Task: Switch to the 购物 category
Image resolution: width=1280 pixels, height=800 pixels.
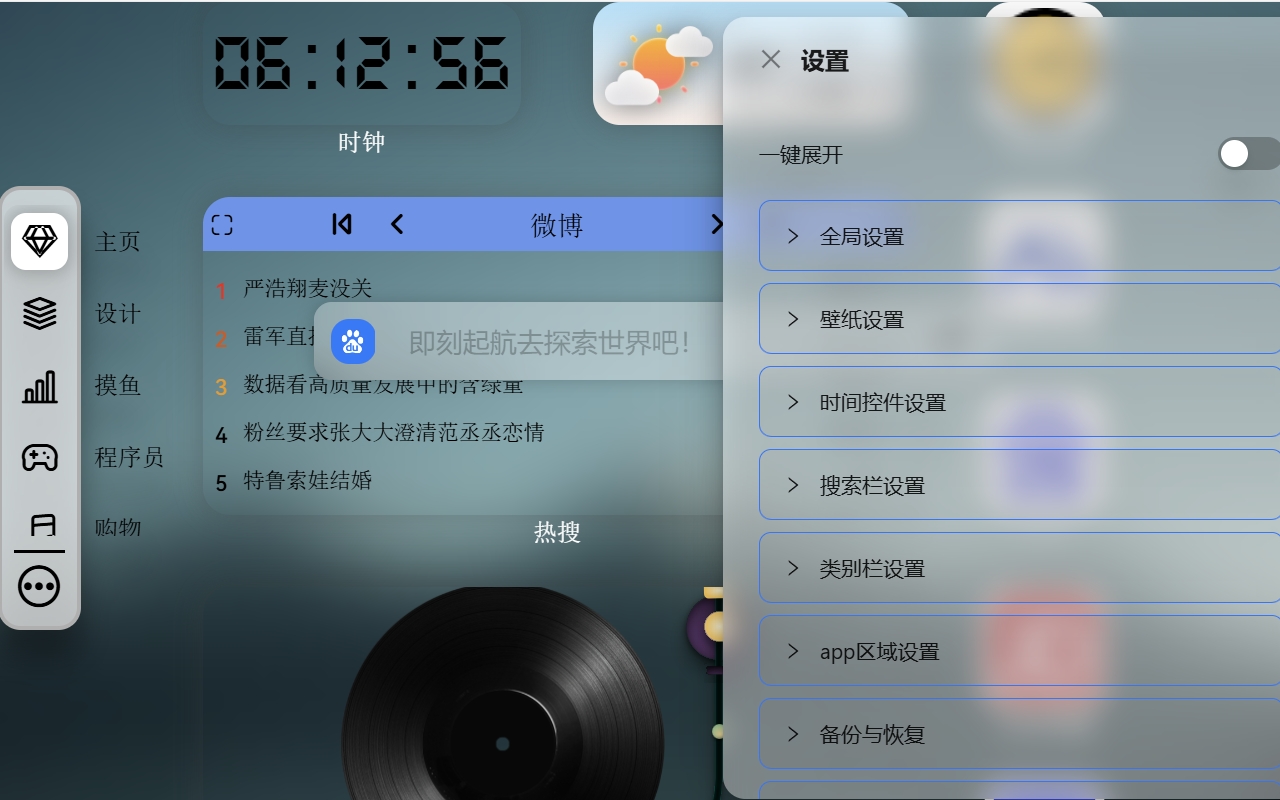Action: click(x=118, y=528)
